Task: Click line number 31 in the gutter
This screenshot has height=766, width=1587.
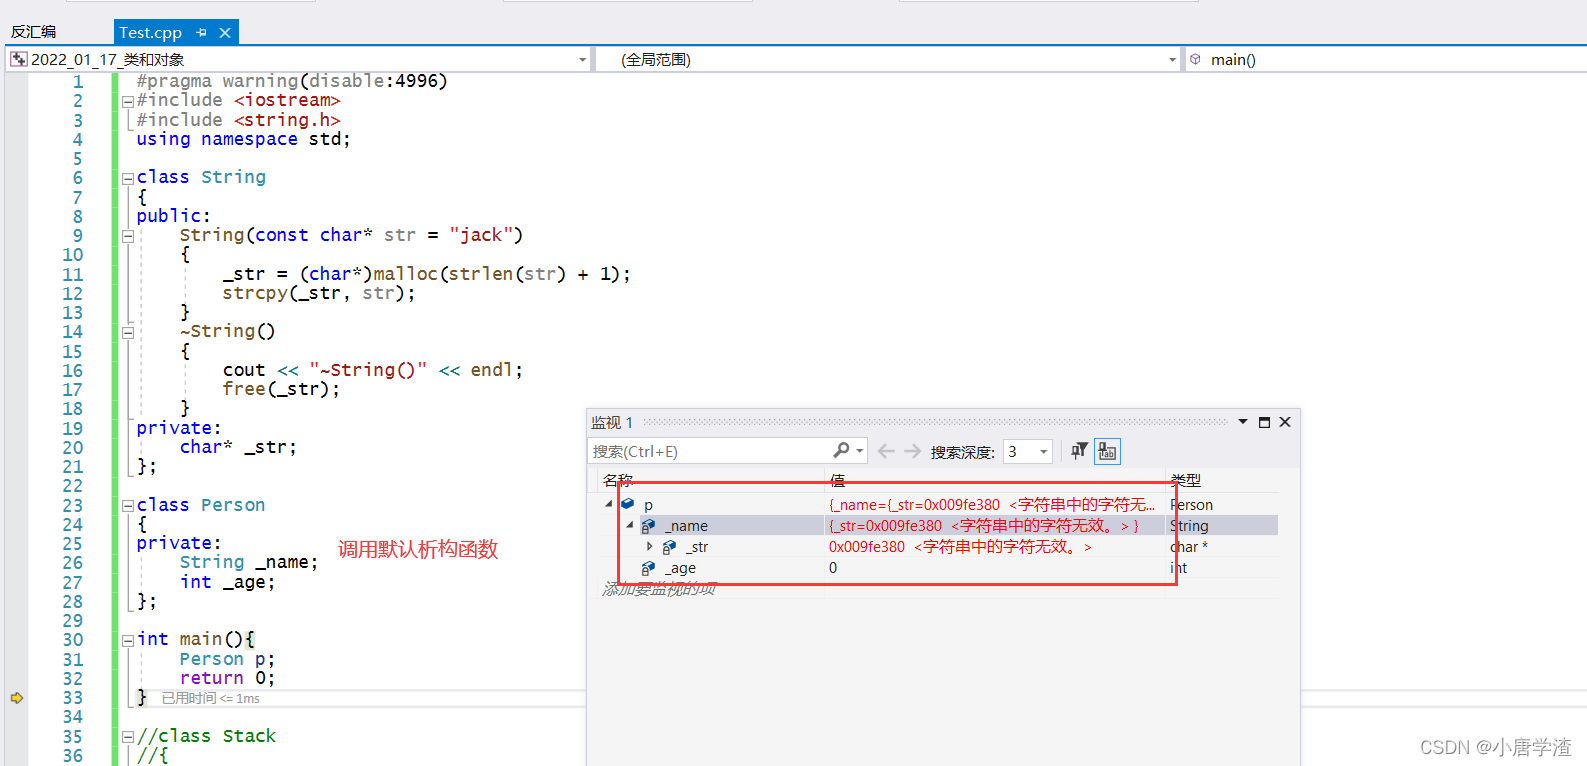Action: (x=72, y=660)
